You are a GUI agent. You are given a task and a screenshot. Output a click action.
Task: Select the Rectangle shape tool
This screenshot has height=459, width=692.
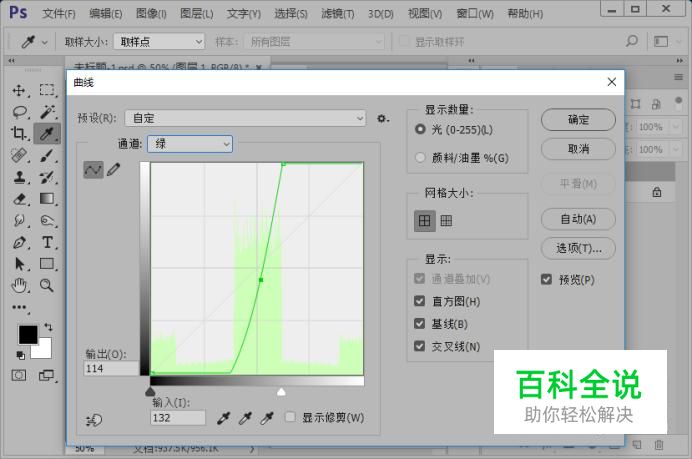tap(47, 264)
